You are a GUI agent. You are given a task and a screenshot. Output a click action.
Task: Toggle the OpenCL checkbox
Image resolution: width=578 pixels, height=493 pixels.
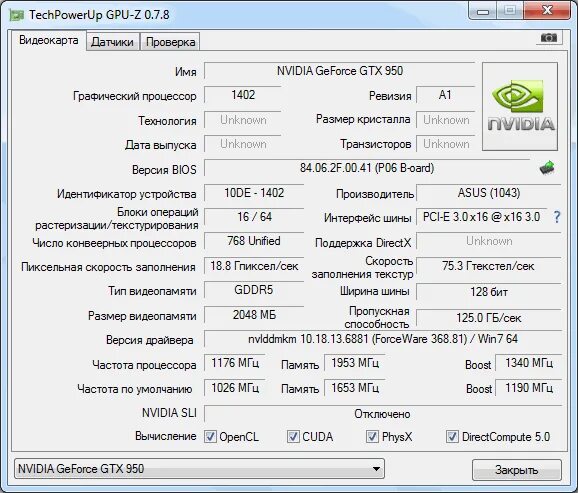point(210,437)
